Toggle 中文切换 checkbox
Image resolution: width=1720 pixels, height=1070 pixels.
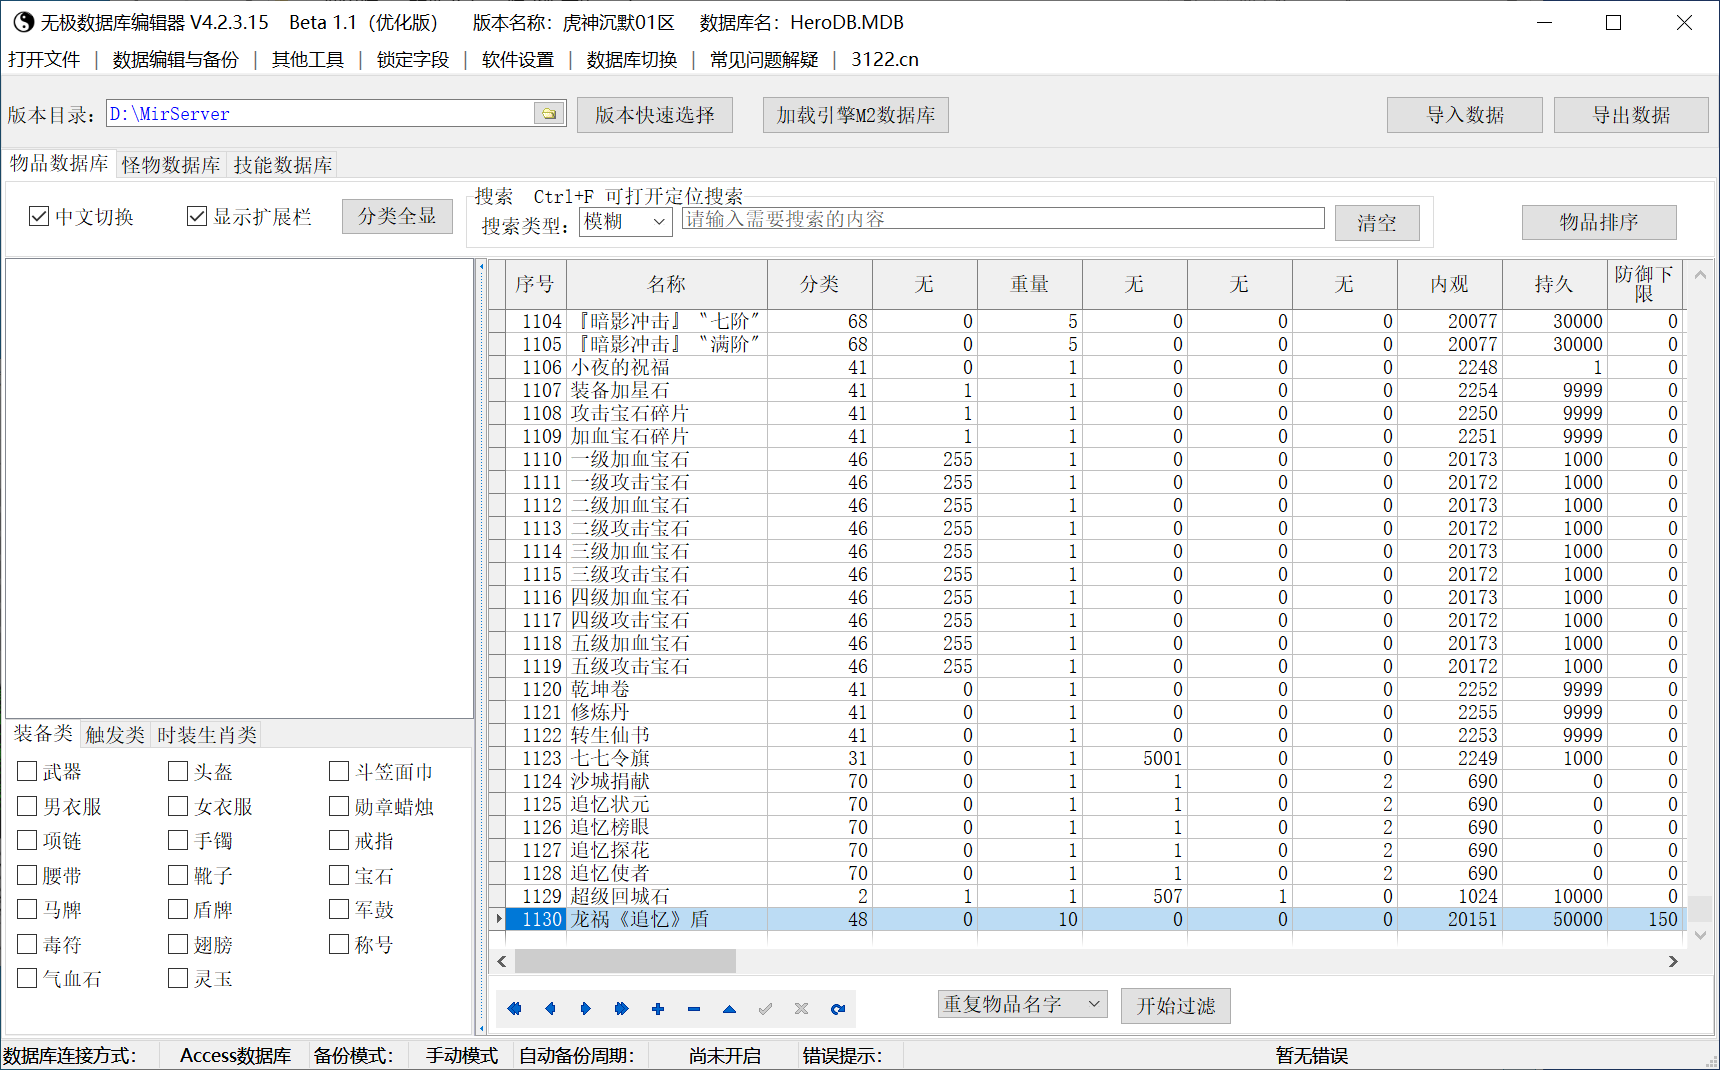pos(39,216)
